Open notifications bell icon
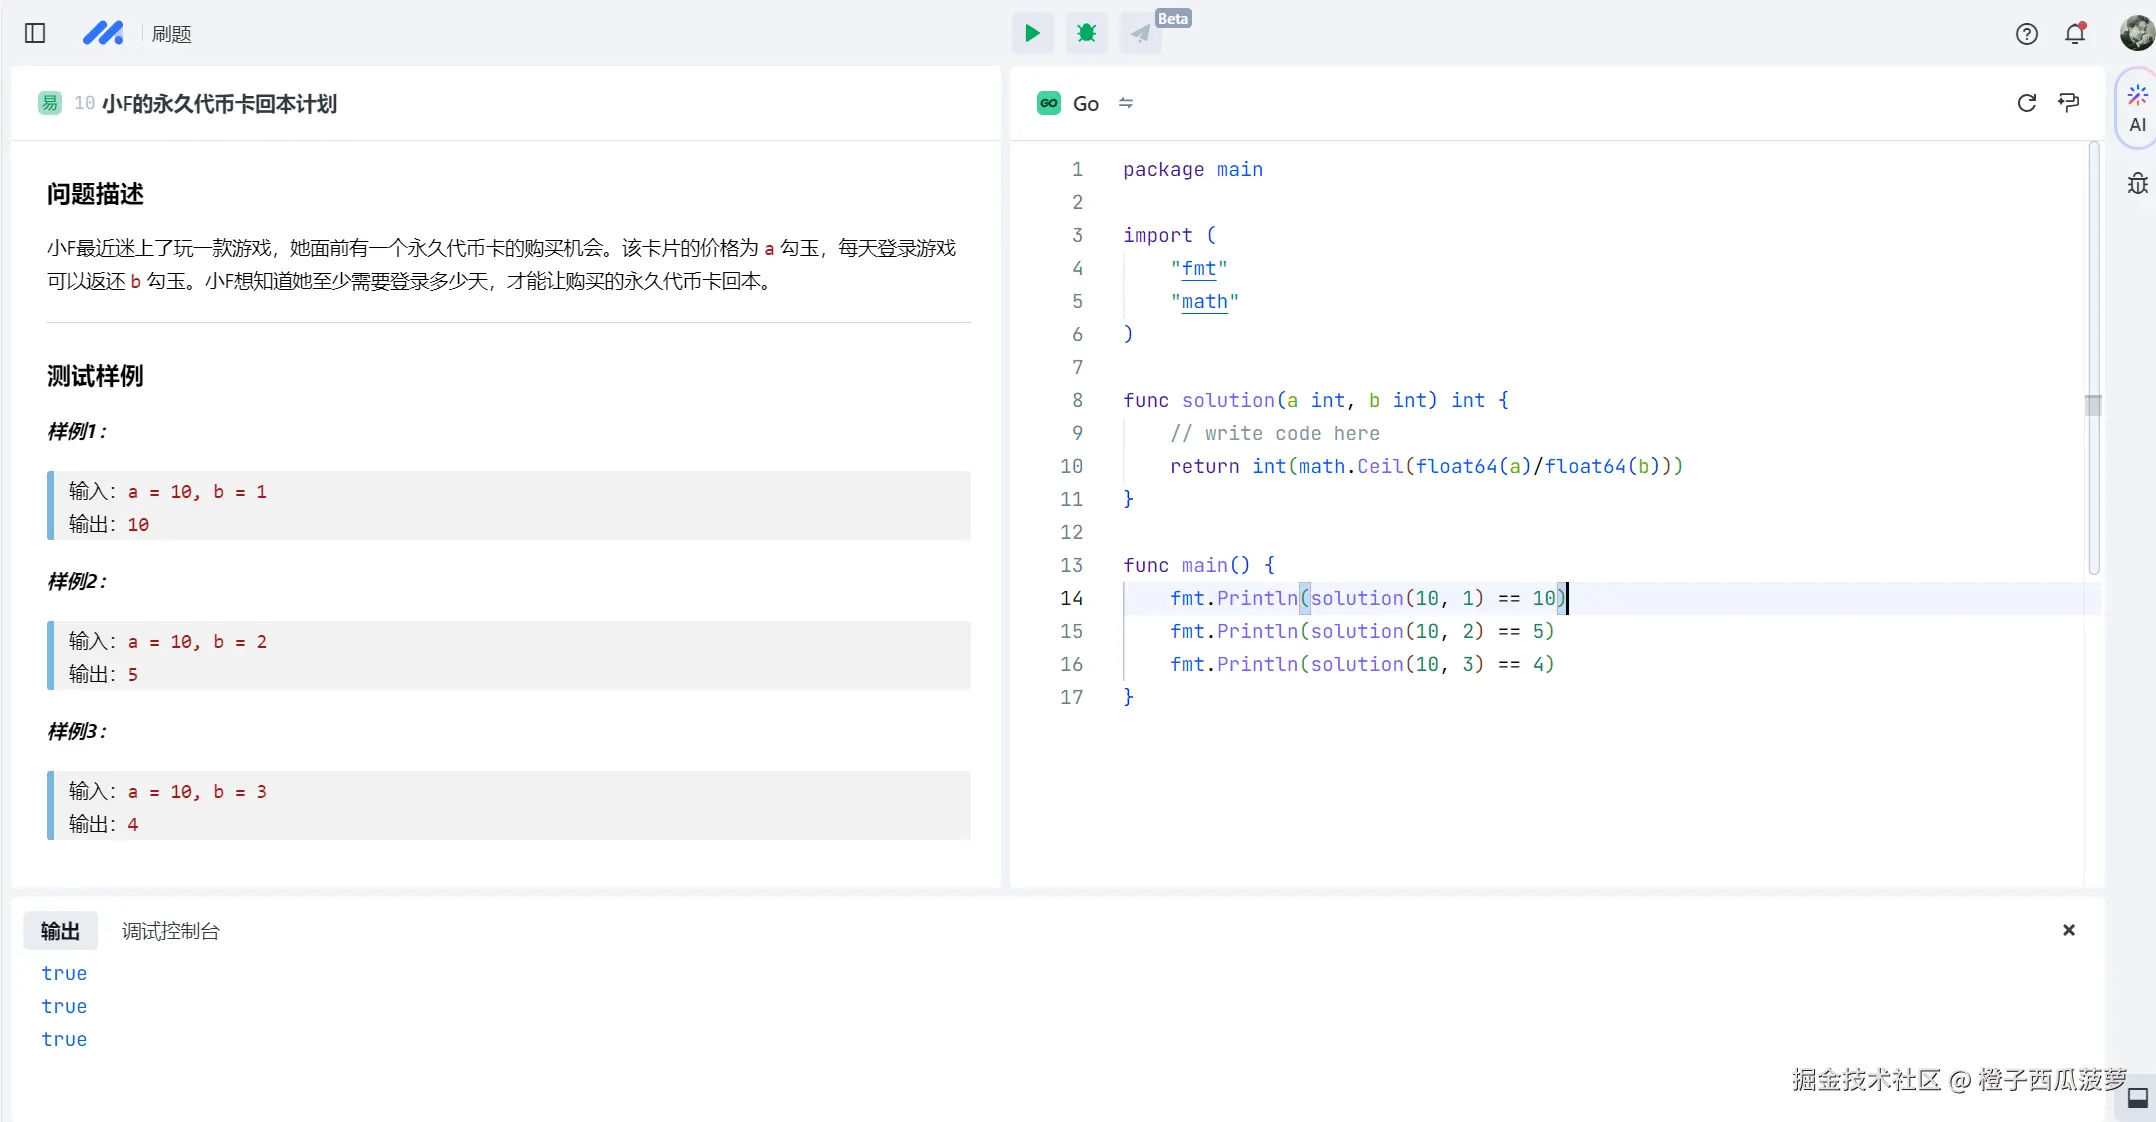Viewport: 2156px width, 1122px height. coord(2076,34)
